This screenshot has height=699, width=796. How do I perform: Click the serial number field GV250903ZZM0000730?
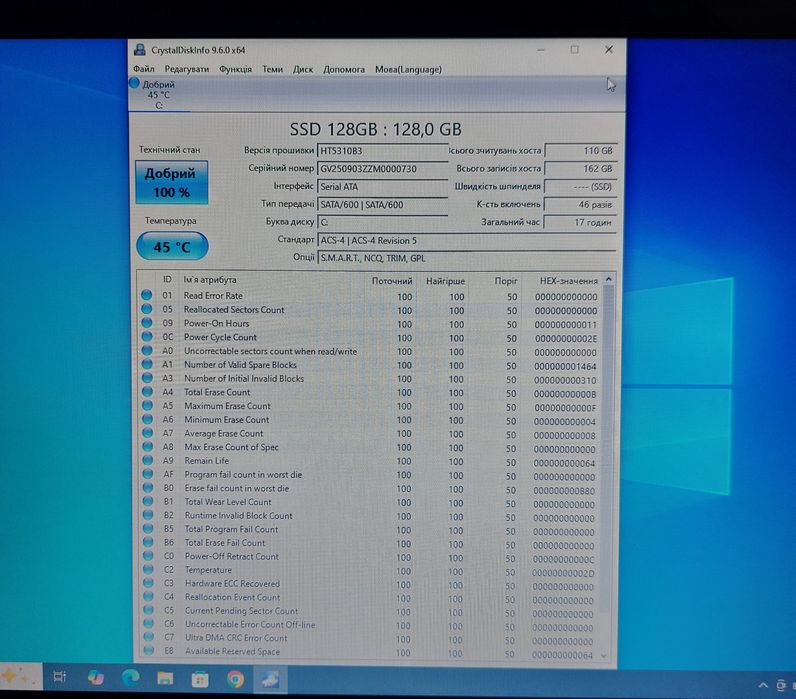pyautogui.click(x=382, y=169)
